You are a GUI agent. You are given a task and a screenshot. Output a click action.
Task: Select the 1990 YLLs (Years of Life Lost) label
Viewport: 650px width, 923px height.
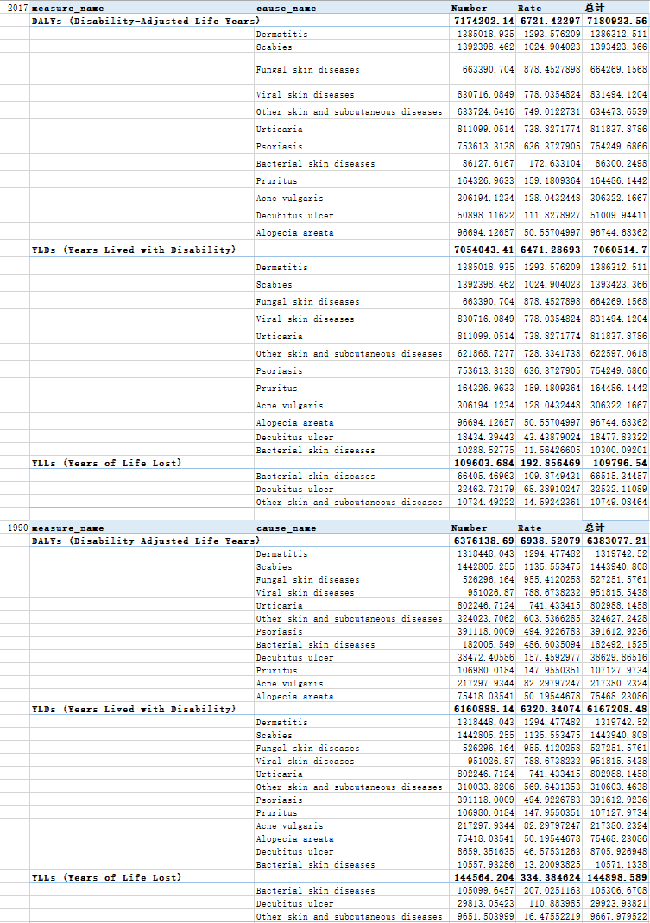(106, 877)
